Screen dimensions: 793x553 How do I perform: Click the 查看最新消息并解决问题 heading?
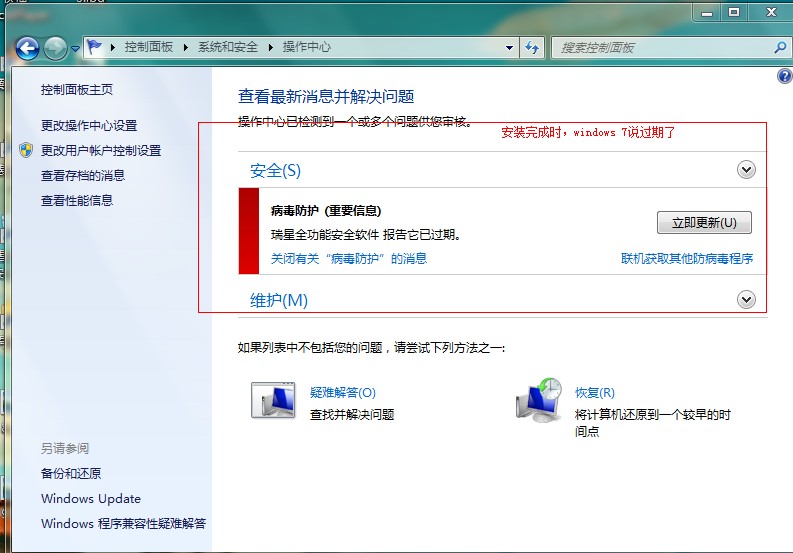[326, 96]
